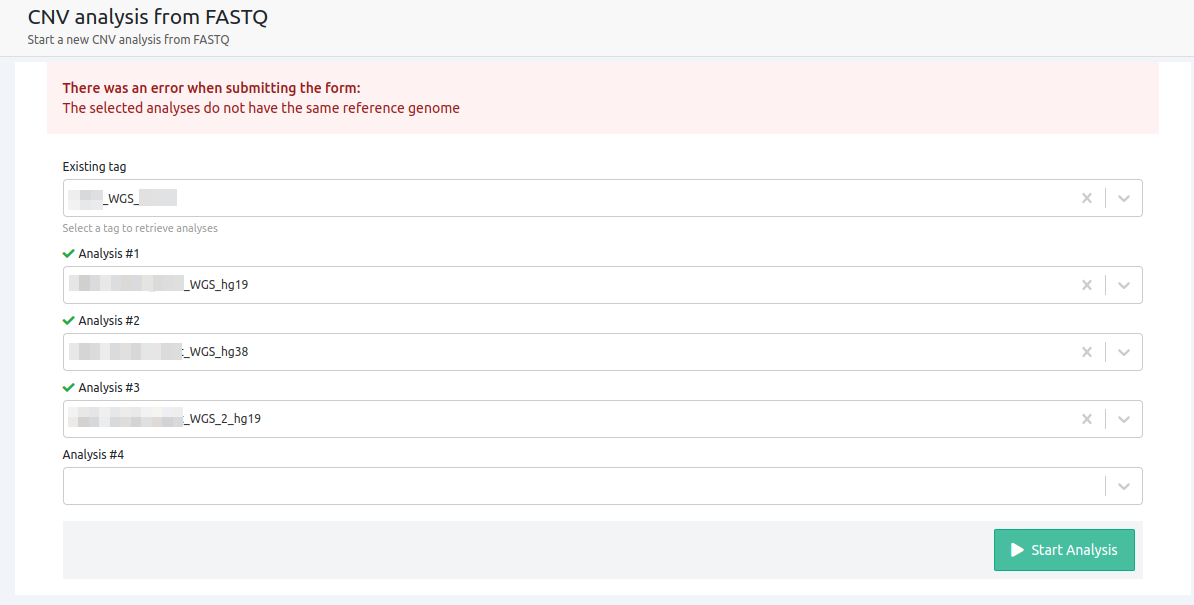Click the reference genome error message
This screenshot has width=1194, height=605.
coord(261,108)
